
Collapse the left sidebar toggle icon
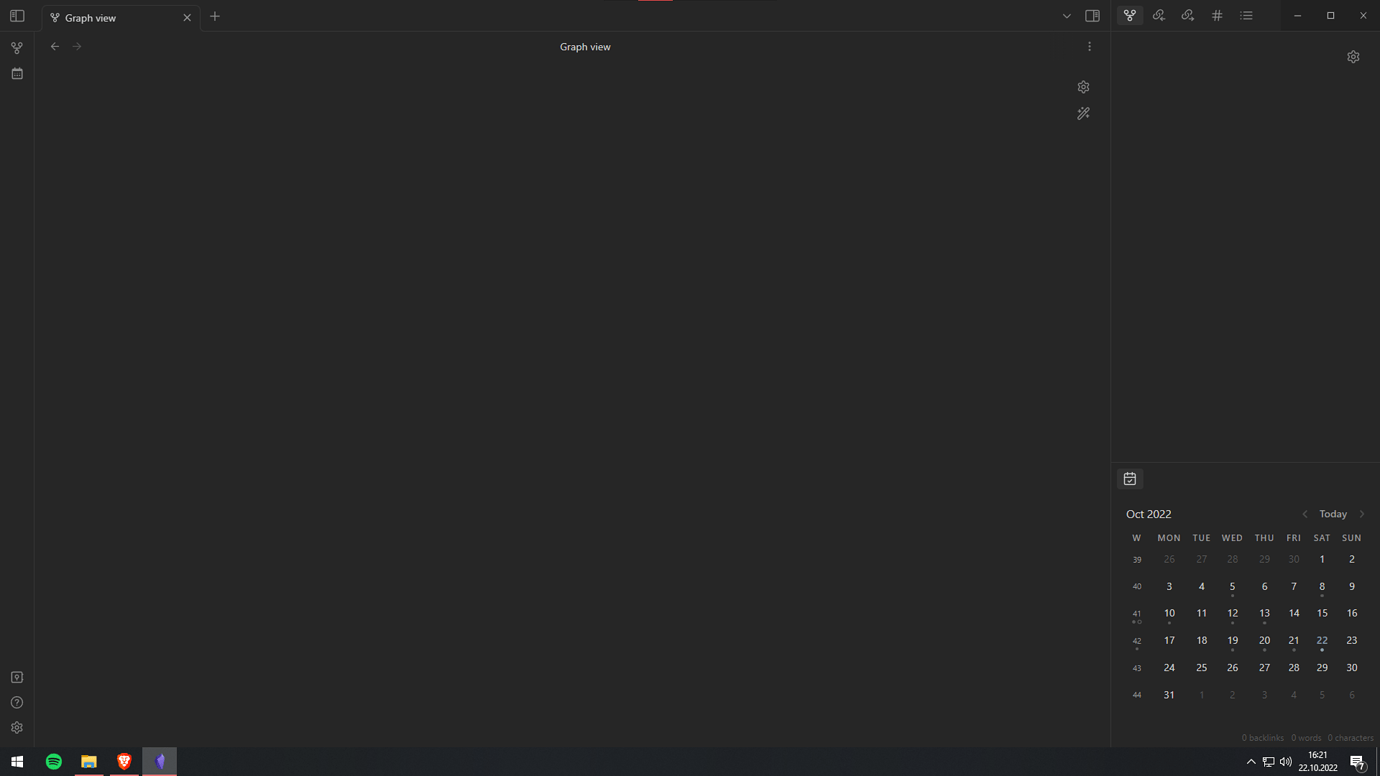[17, 16]
